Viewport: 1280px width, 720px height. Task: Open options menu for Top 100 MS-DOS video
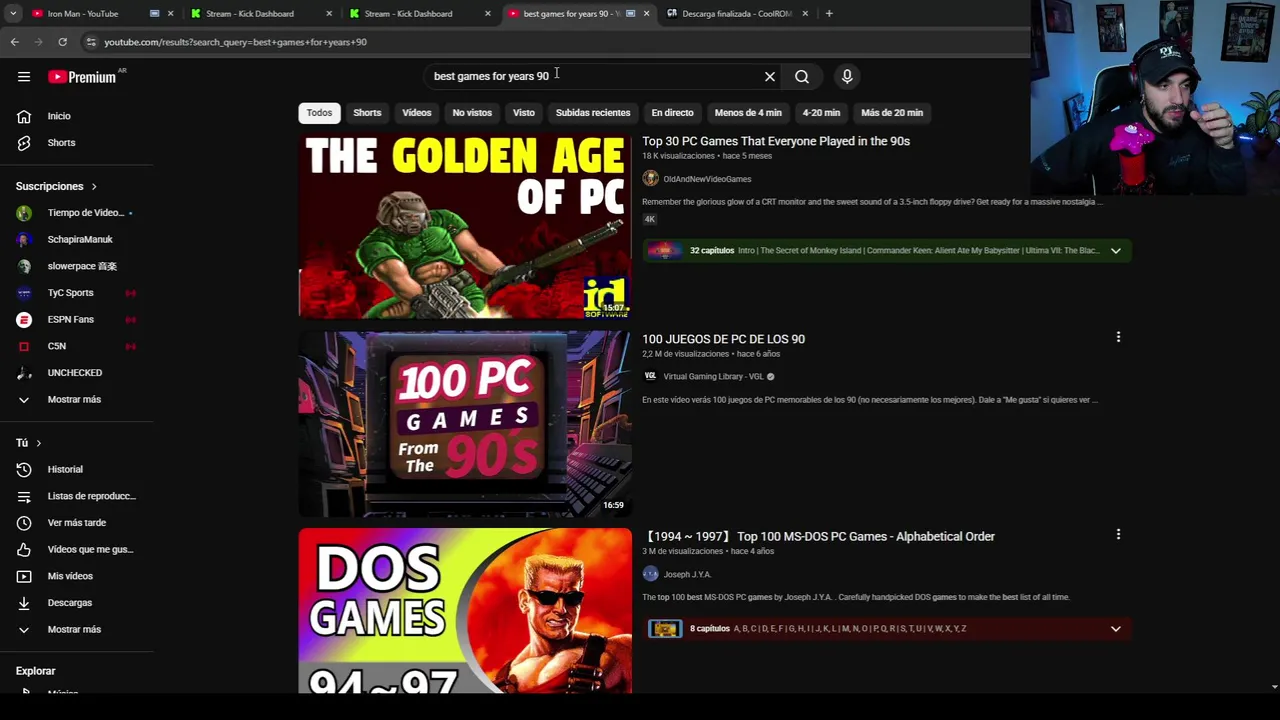tap(1118, 534)
